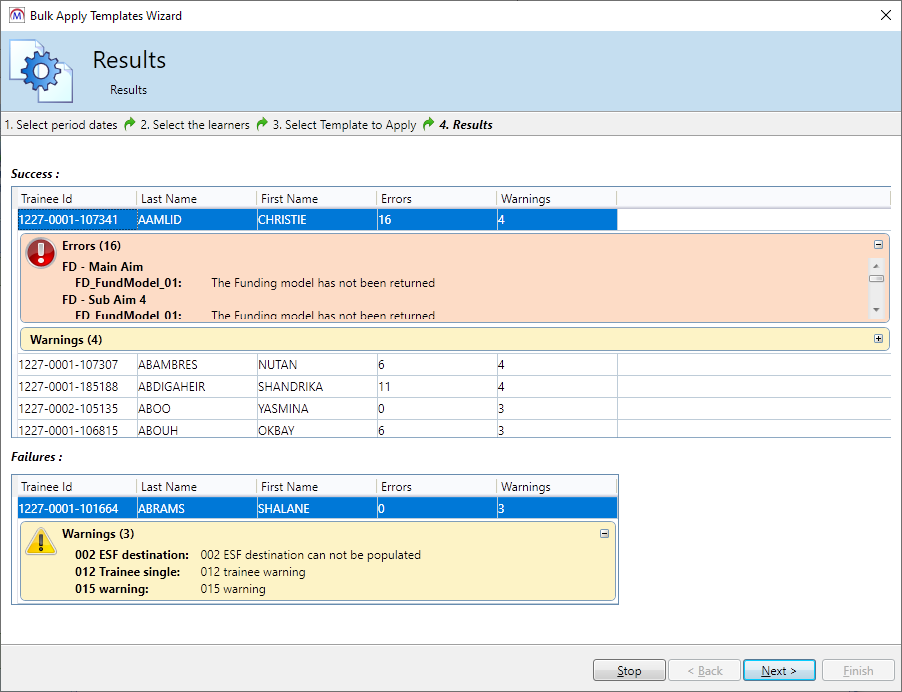Screen dimensions: 902x692
Task: Click the red error icon beside Errors (16)
Action: pyautogui.click(x=41, y=253)
